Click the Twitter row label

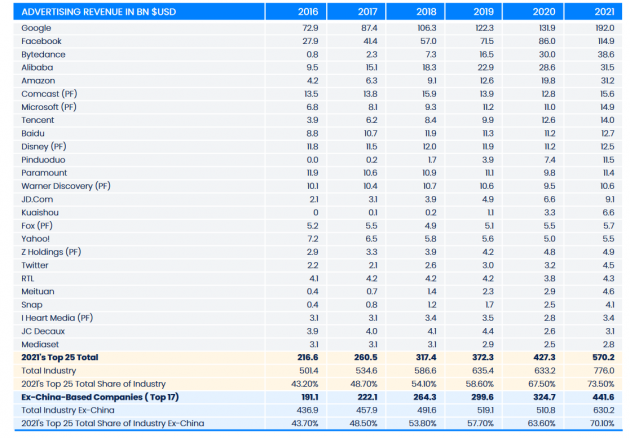click(35, 265)
